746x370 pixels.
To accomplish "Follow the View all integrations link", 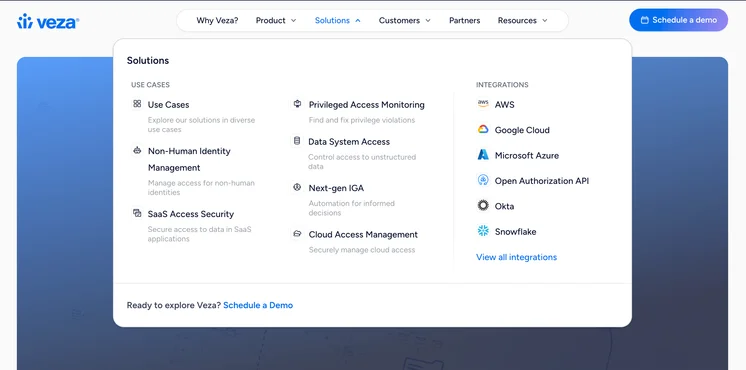I will pos(516,257).
